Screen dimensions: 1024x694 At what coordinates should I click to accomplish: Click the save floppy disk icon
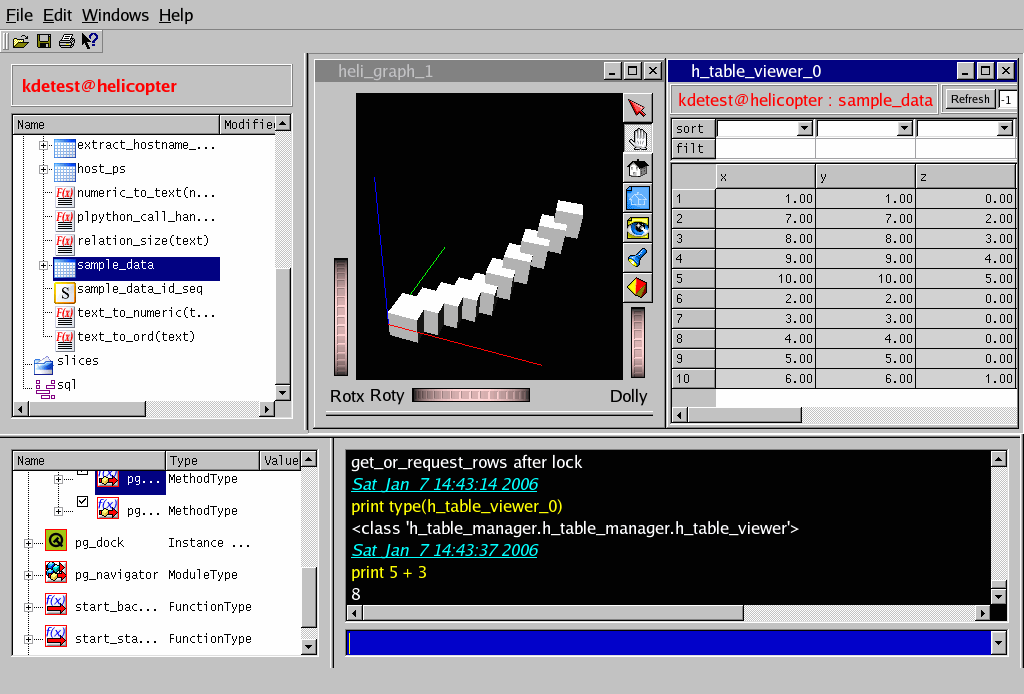coord(44,41)
